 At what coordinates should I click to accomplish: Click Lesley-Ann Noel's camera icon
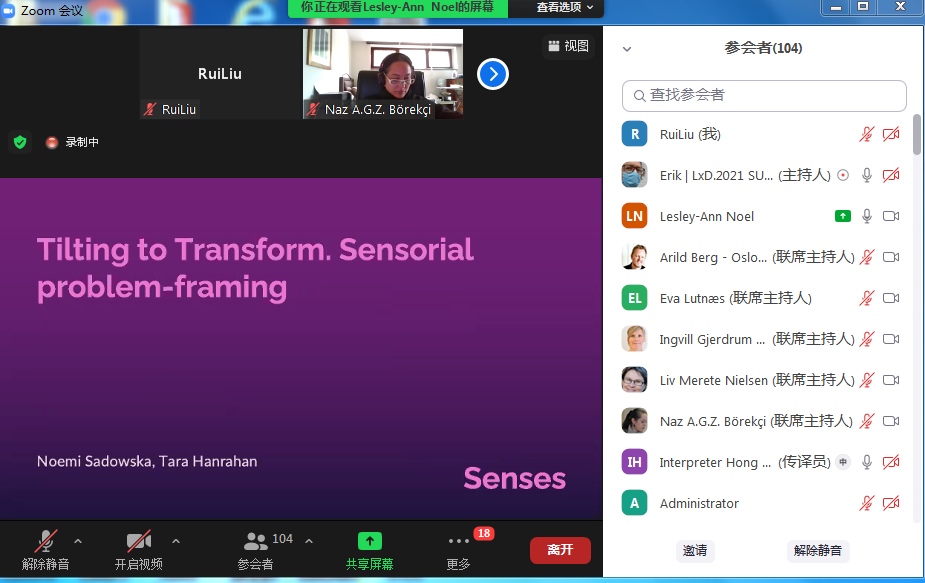click(891, 216)
